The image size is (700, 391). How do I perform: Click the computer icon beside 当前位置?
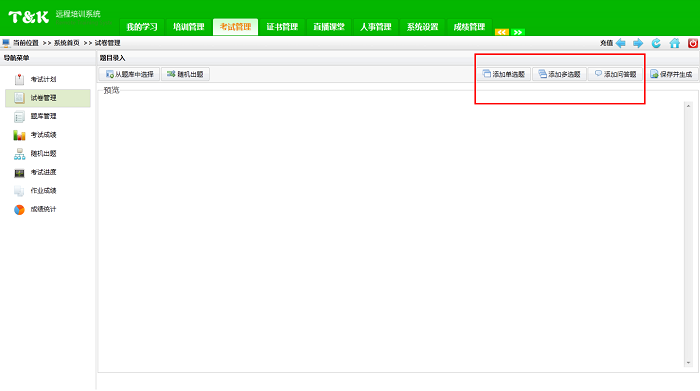click(x=6, y=43)
